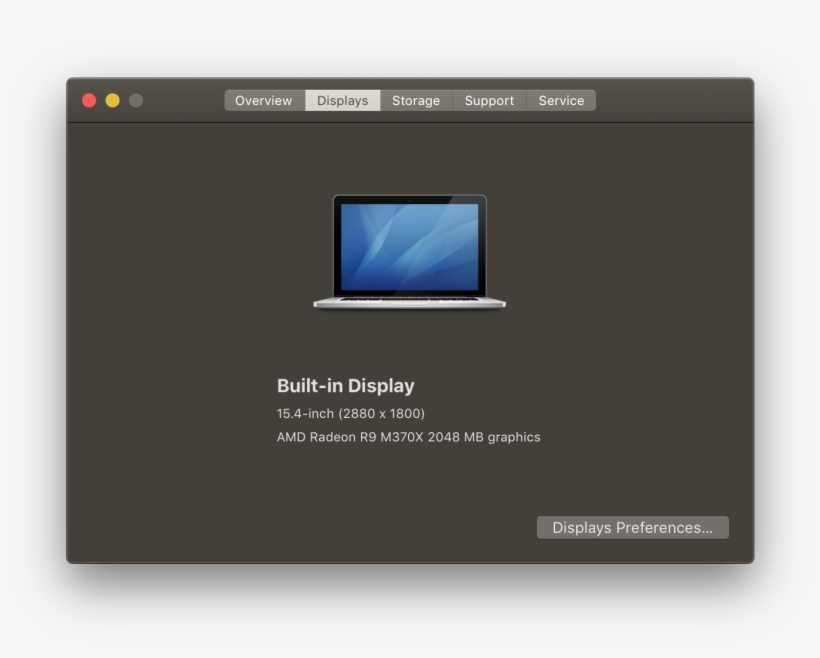The image size is (820, 658).
Task: Click the Built-in Display heading
Action: [x=346, y=385]
